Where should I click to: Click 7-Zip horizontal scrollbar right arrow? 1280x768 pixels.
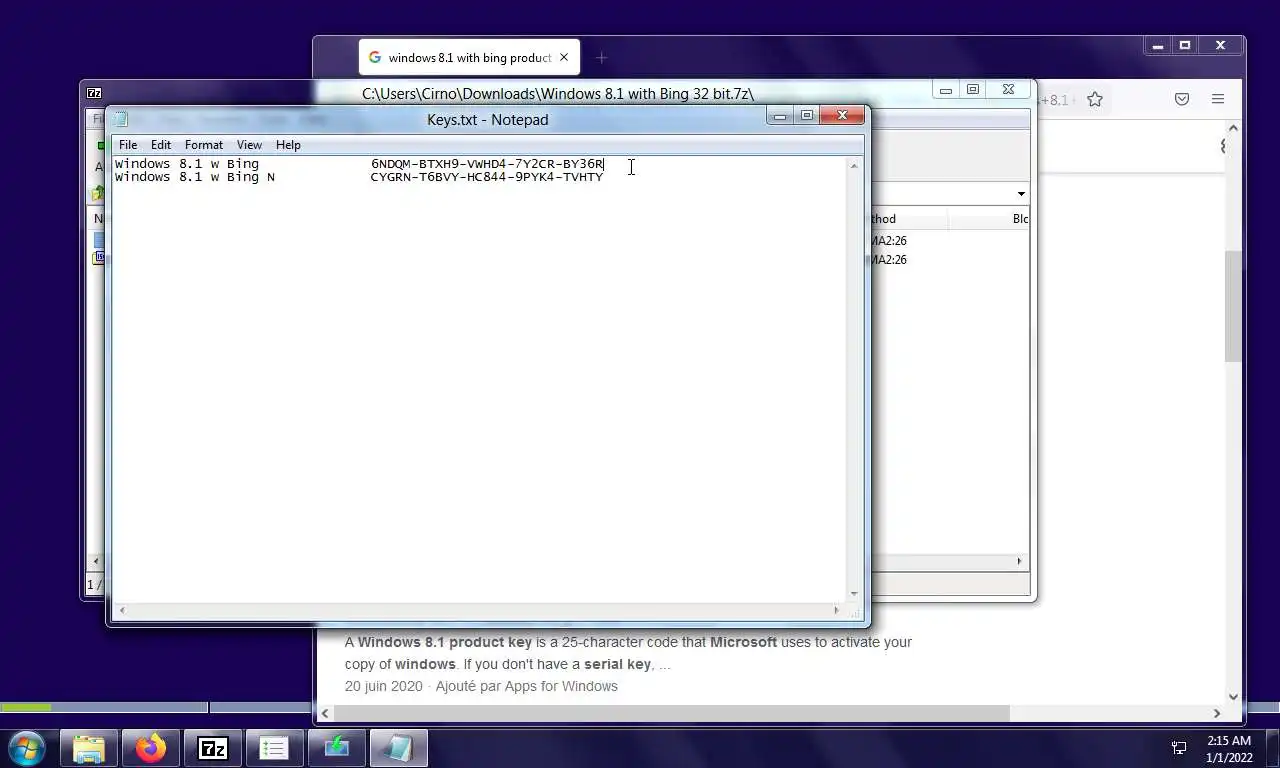coord(1020,561)
